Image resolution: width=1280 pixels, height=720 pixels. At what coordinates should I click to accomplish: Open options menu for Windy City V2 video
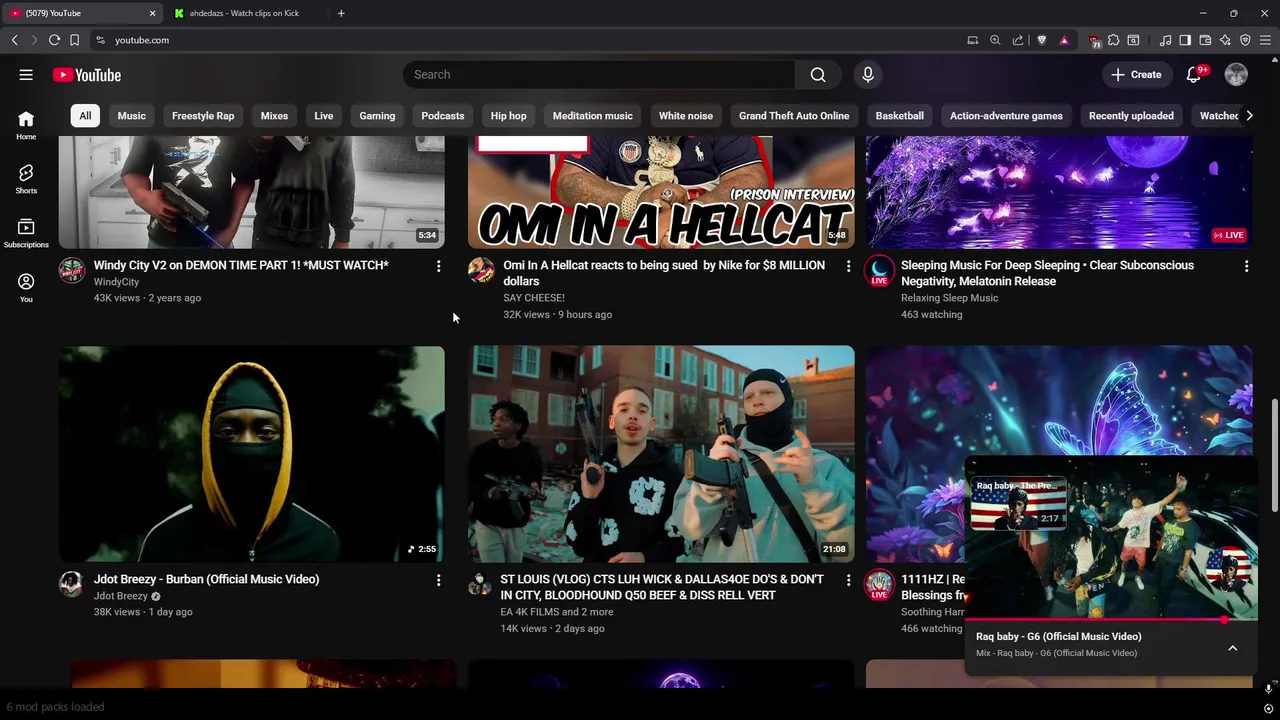pos(438,266)
